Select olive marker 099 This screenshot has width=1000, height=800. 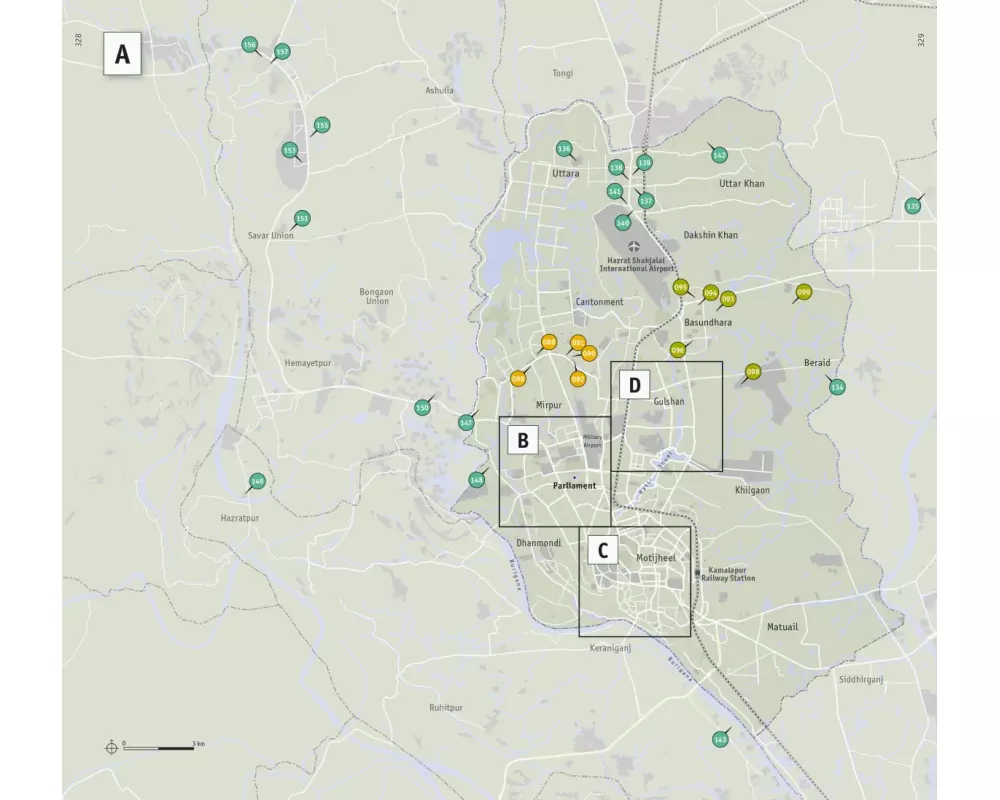[803, 292]
